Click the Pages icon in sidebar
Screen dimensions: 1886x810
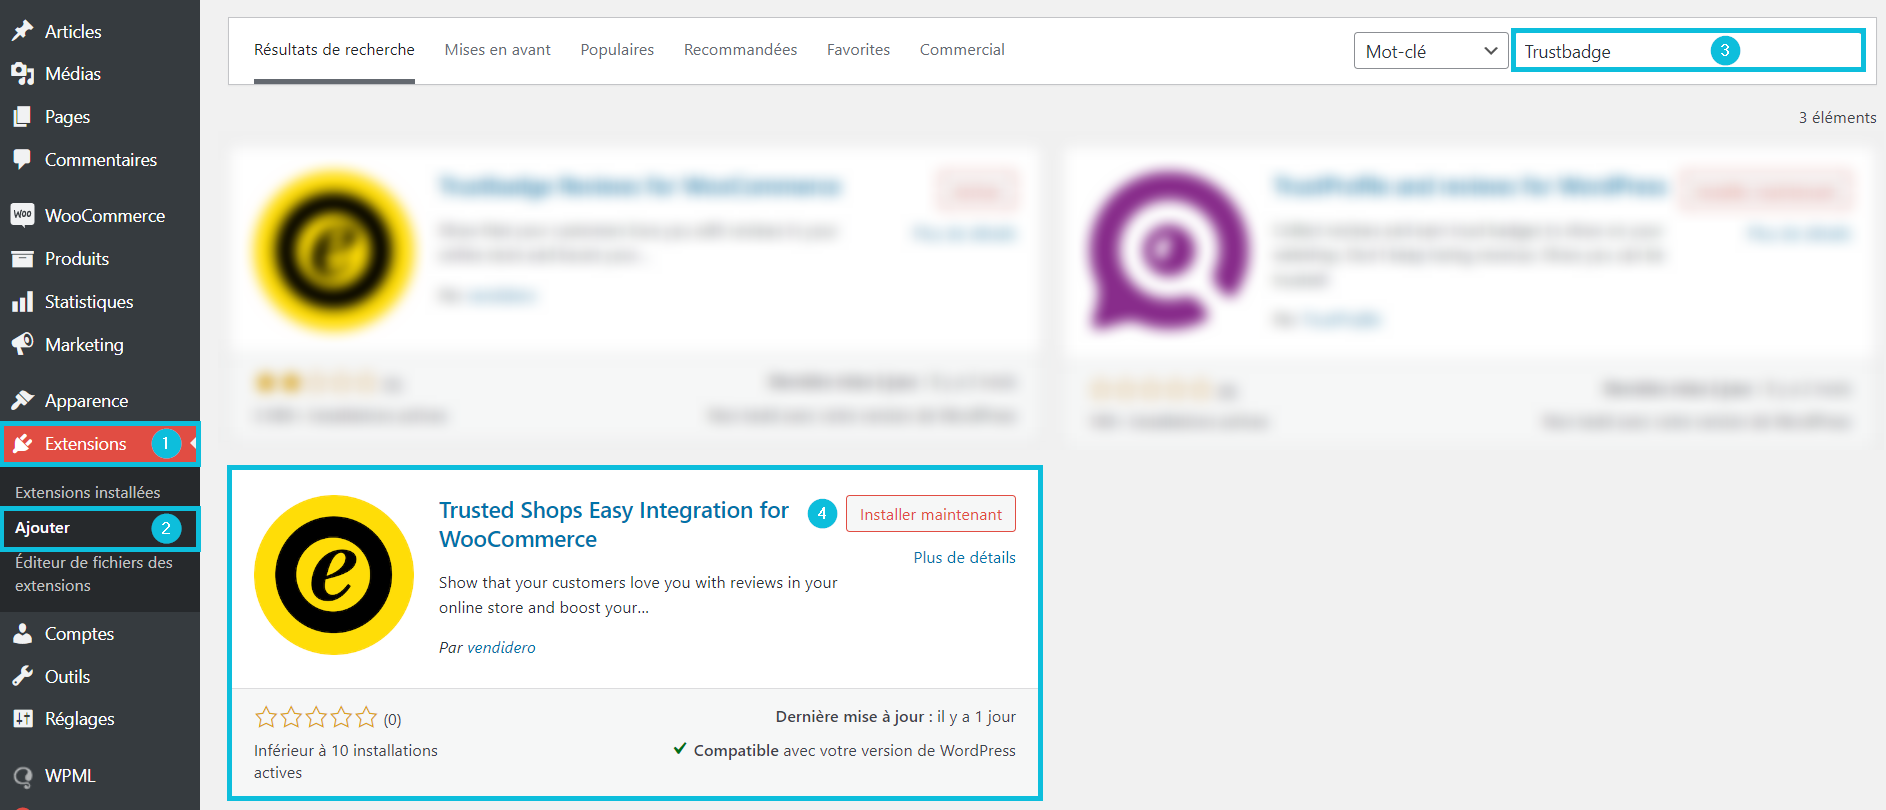[22, 117]
